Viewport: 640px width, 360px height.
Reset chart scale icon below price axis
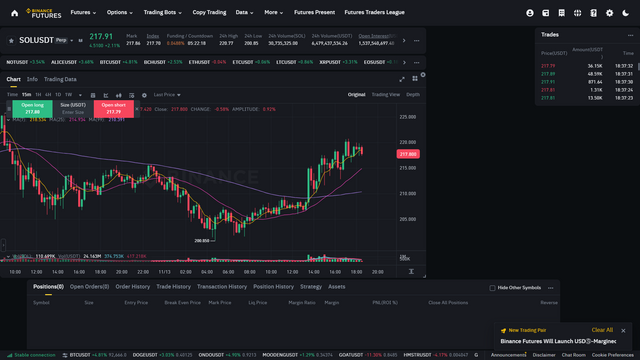411,271
